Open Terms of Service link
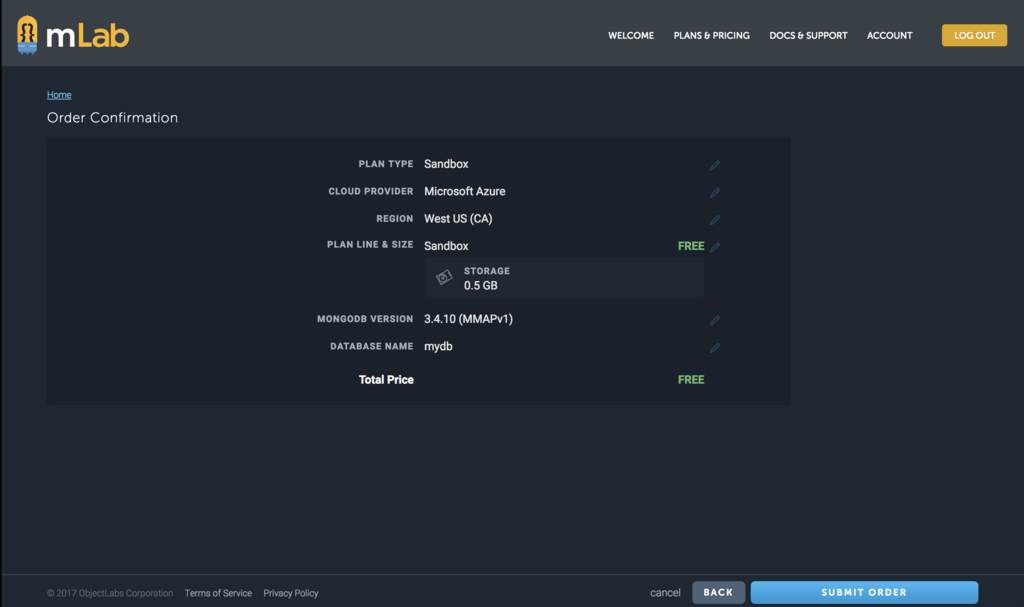1024x607 pixels. click(x=218, y=593)
